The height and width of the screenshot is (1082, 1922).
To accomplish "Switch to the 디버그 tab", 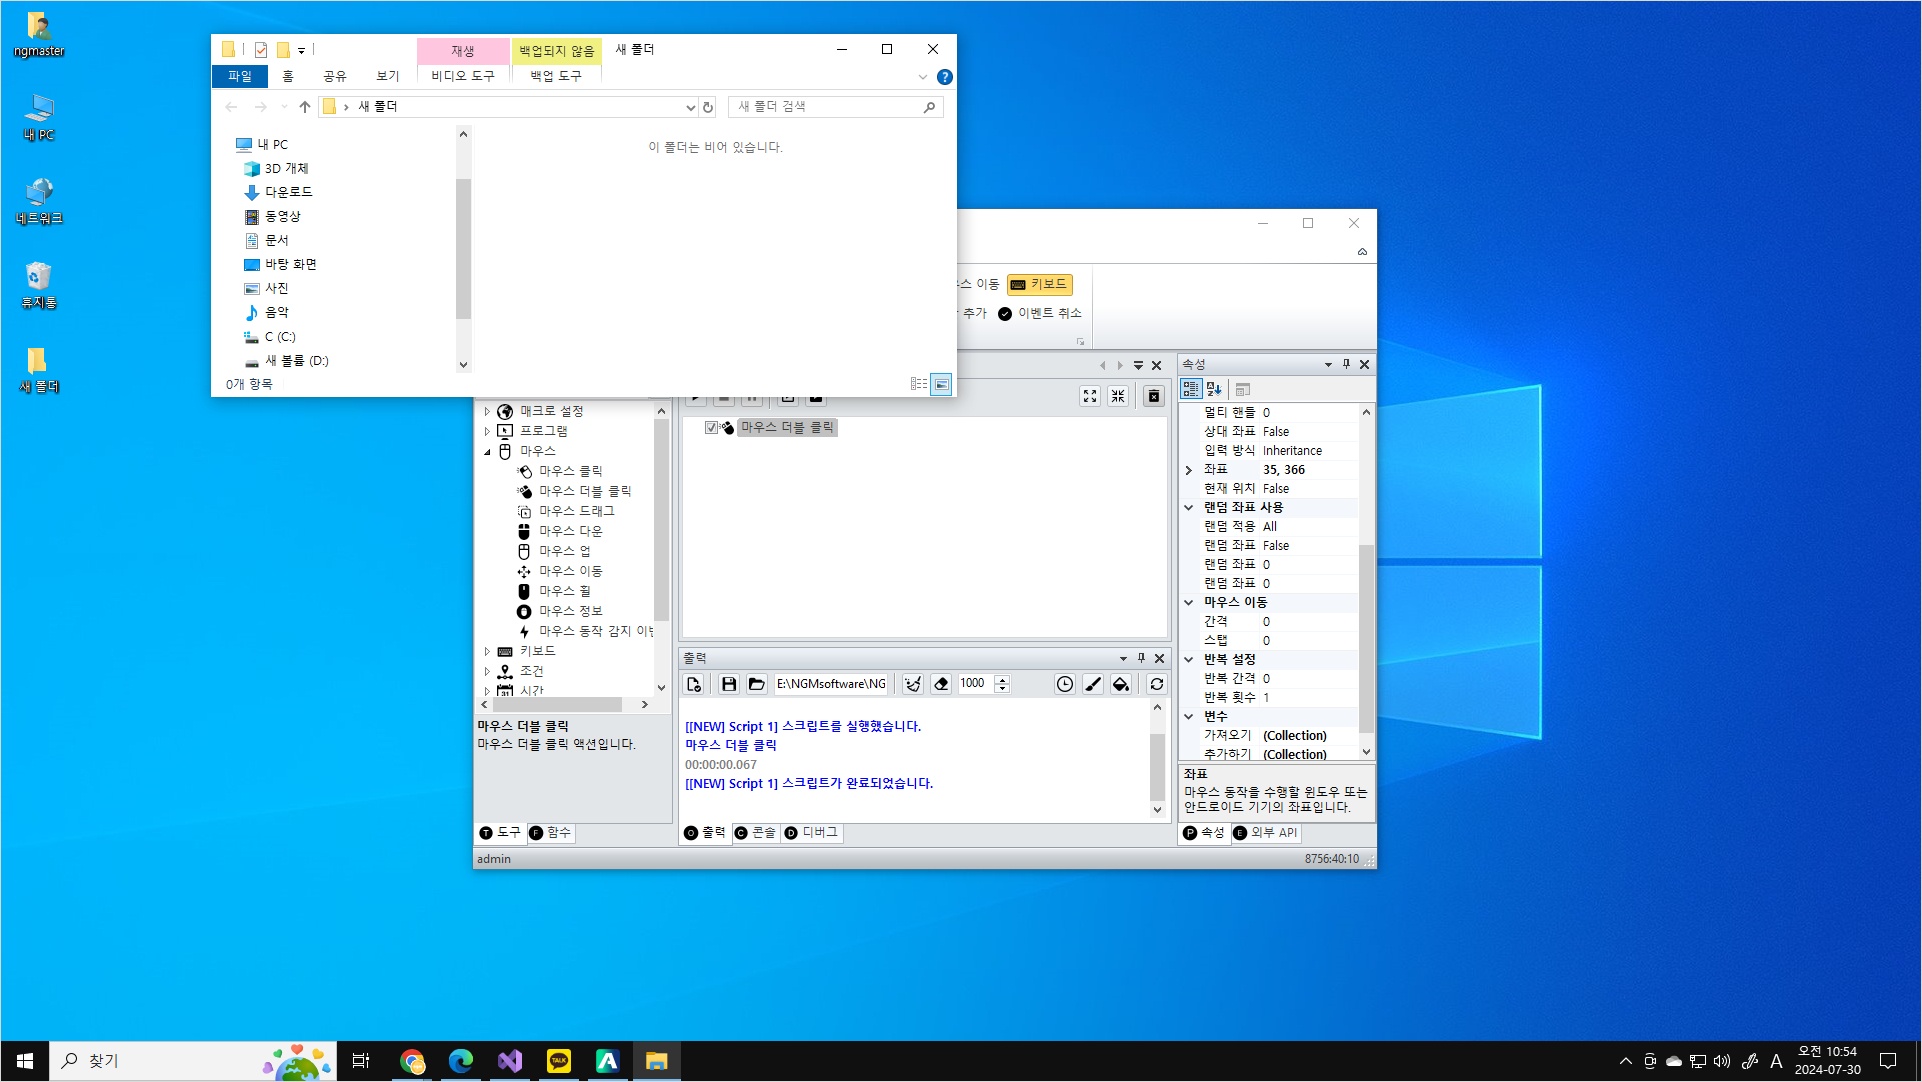I will tap(812, 833).
